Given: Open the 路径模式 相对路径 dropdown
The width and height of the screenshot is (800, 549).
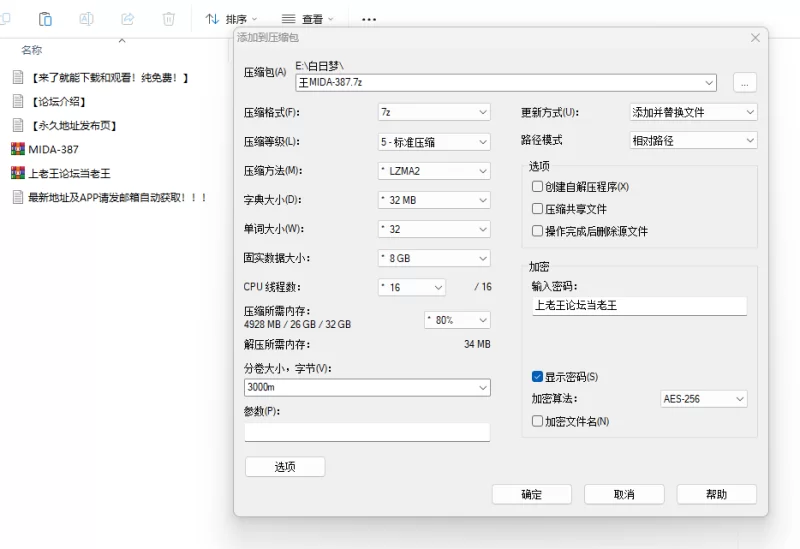Looking at the screenshot, I should (x=693, y=140).
